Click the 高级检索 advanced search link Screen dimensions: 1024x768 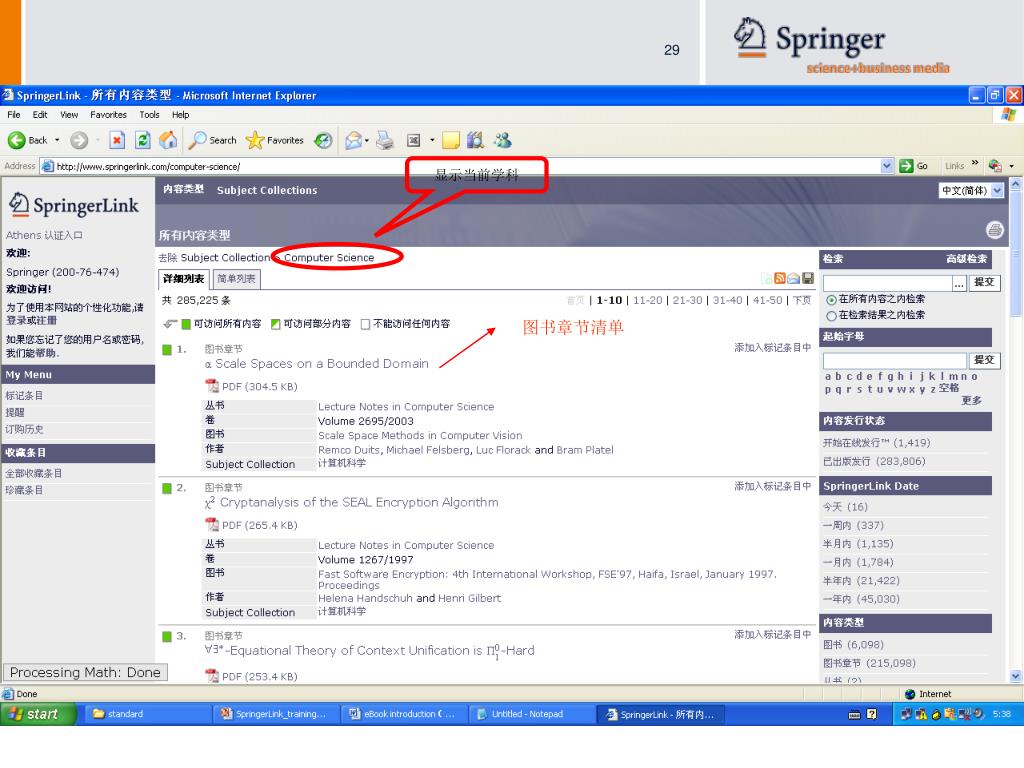pos(967,259)
